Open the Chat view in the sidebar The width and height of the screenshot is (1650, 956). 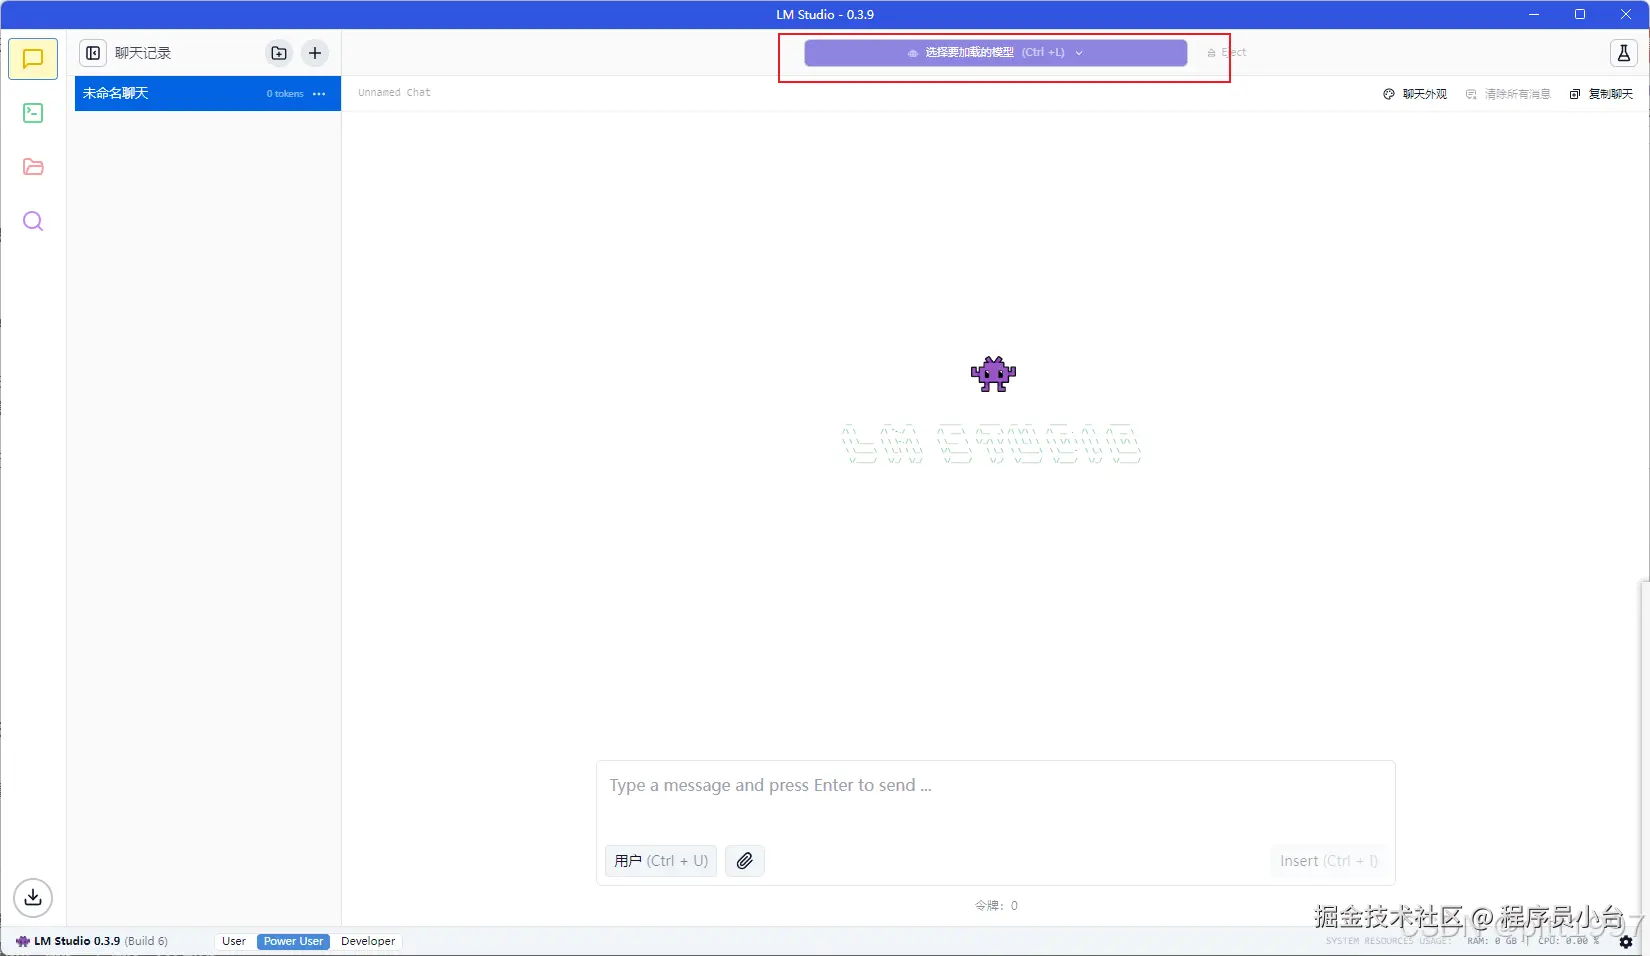33,59
